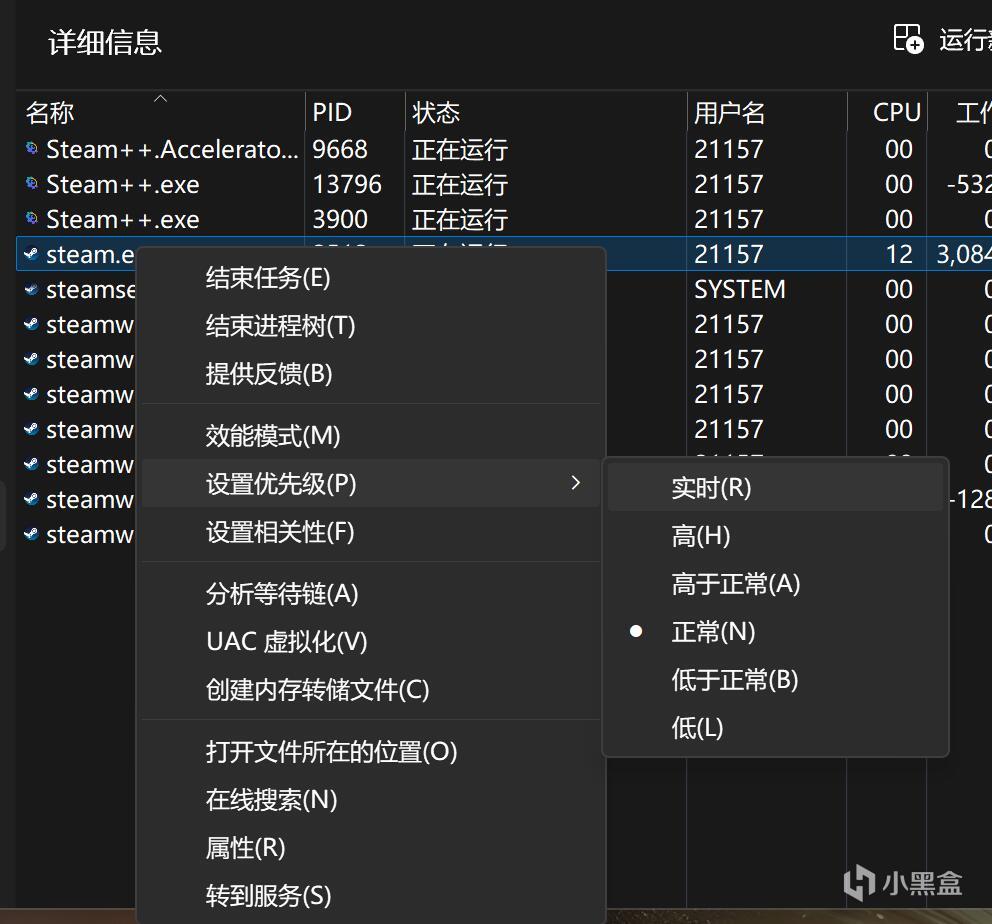Click the 详细信息 page title

(105, 42)
